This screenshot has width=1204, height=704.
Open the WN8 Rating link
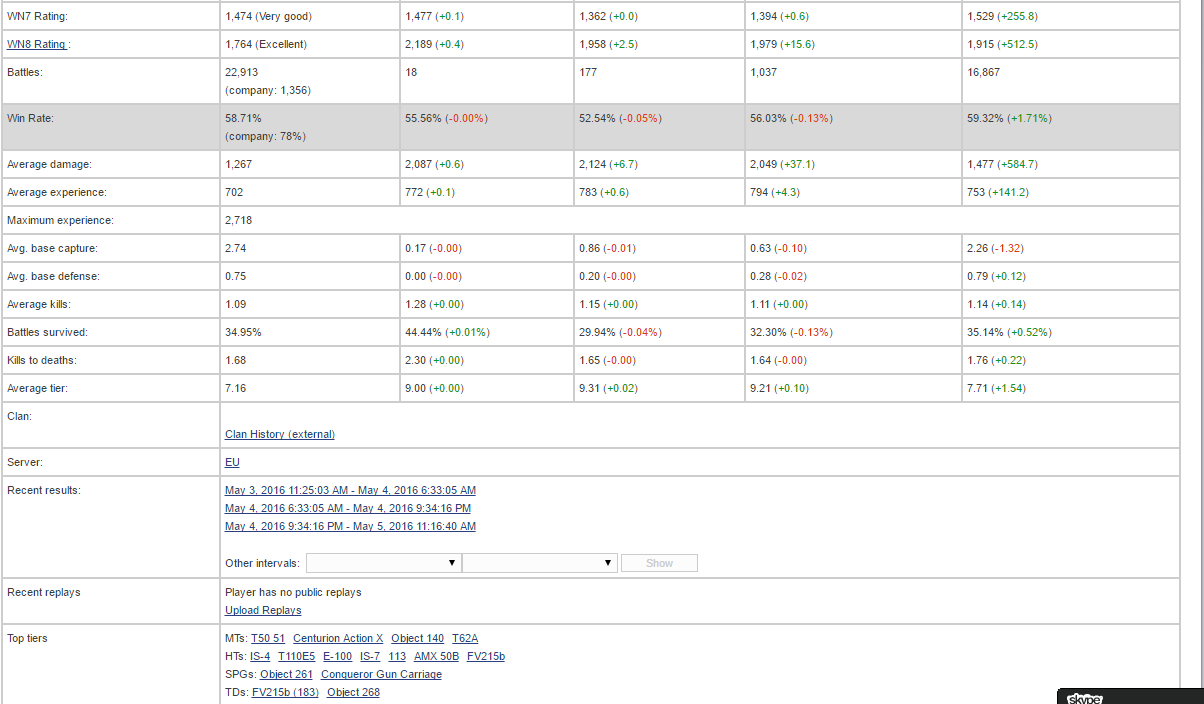(36, 44)
